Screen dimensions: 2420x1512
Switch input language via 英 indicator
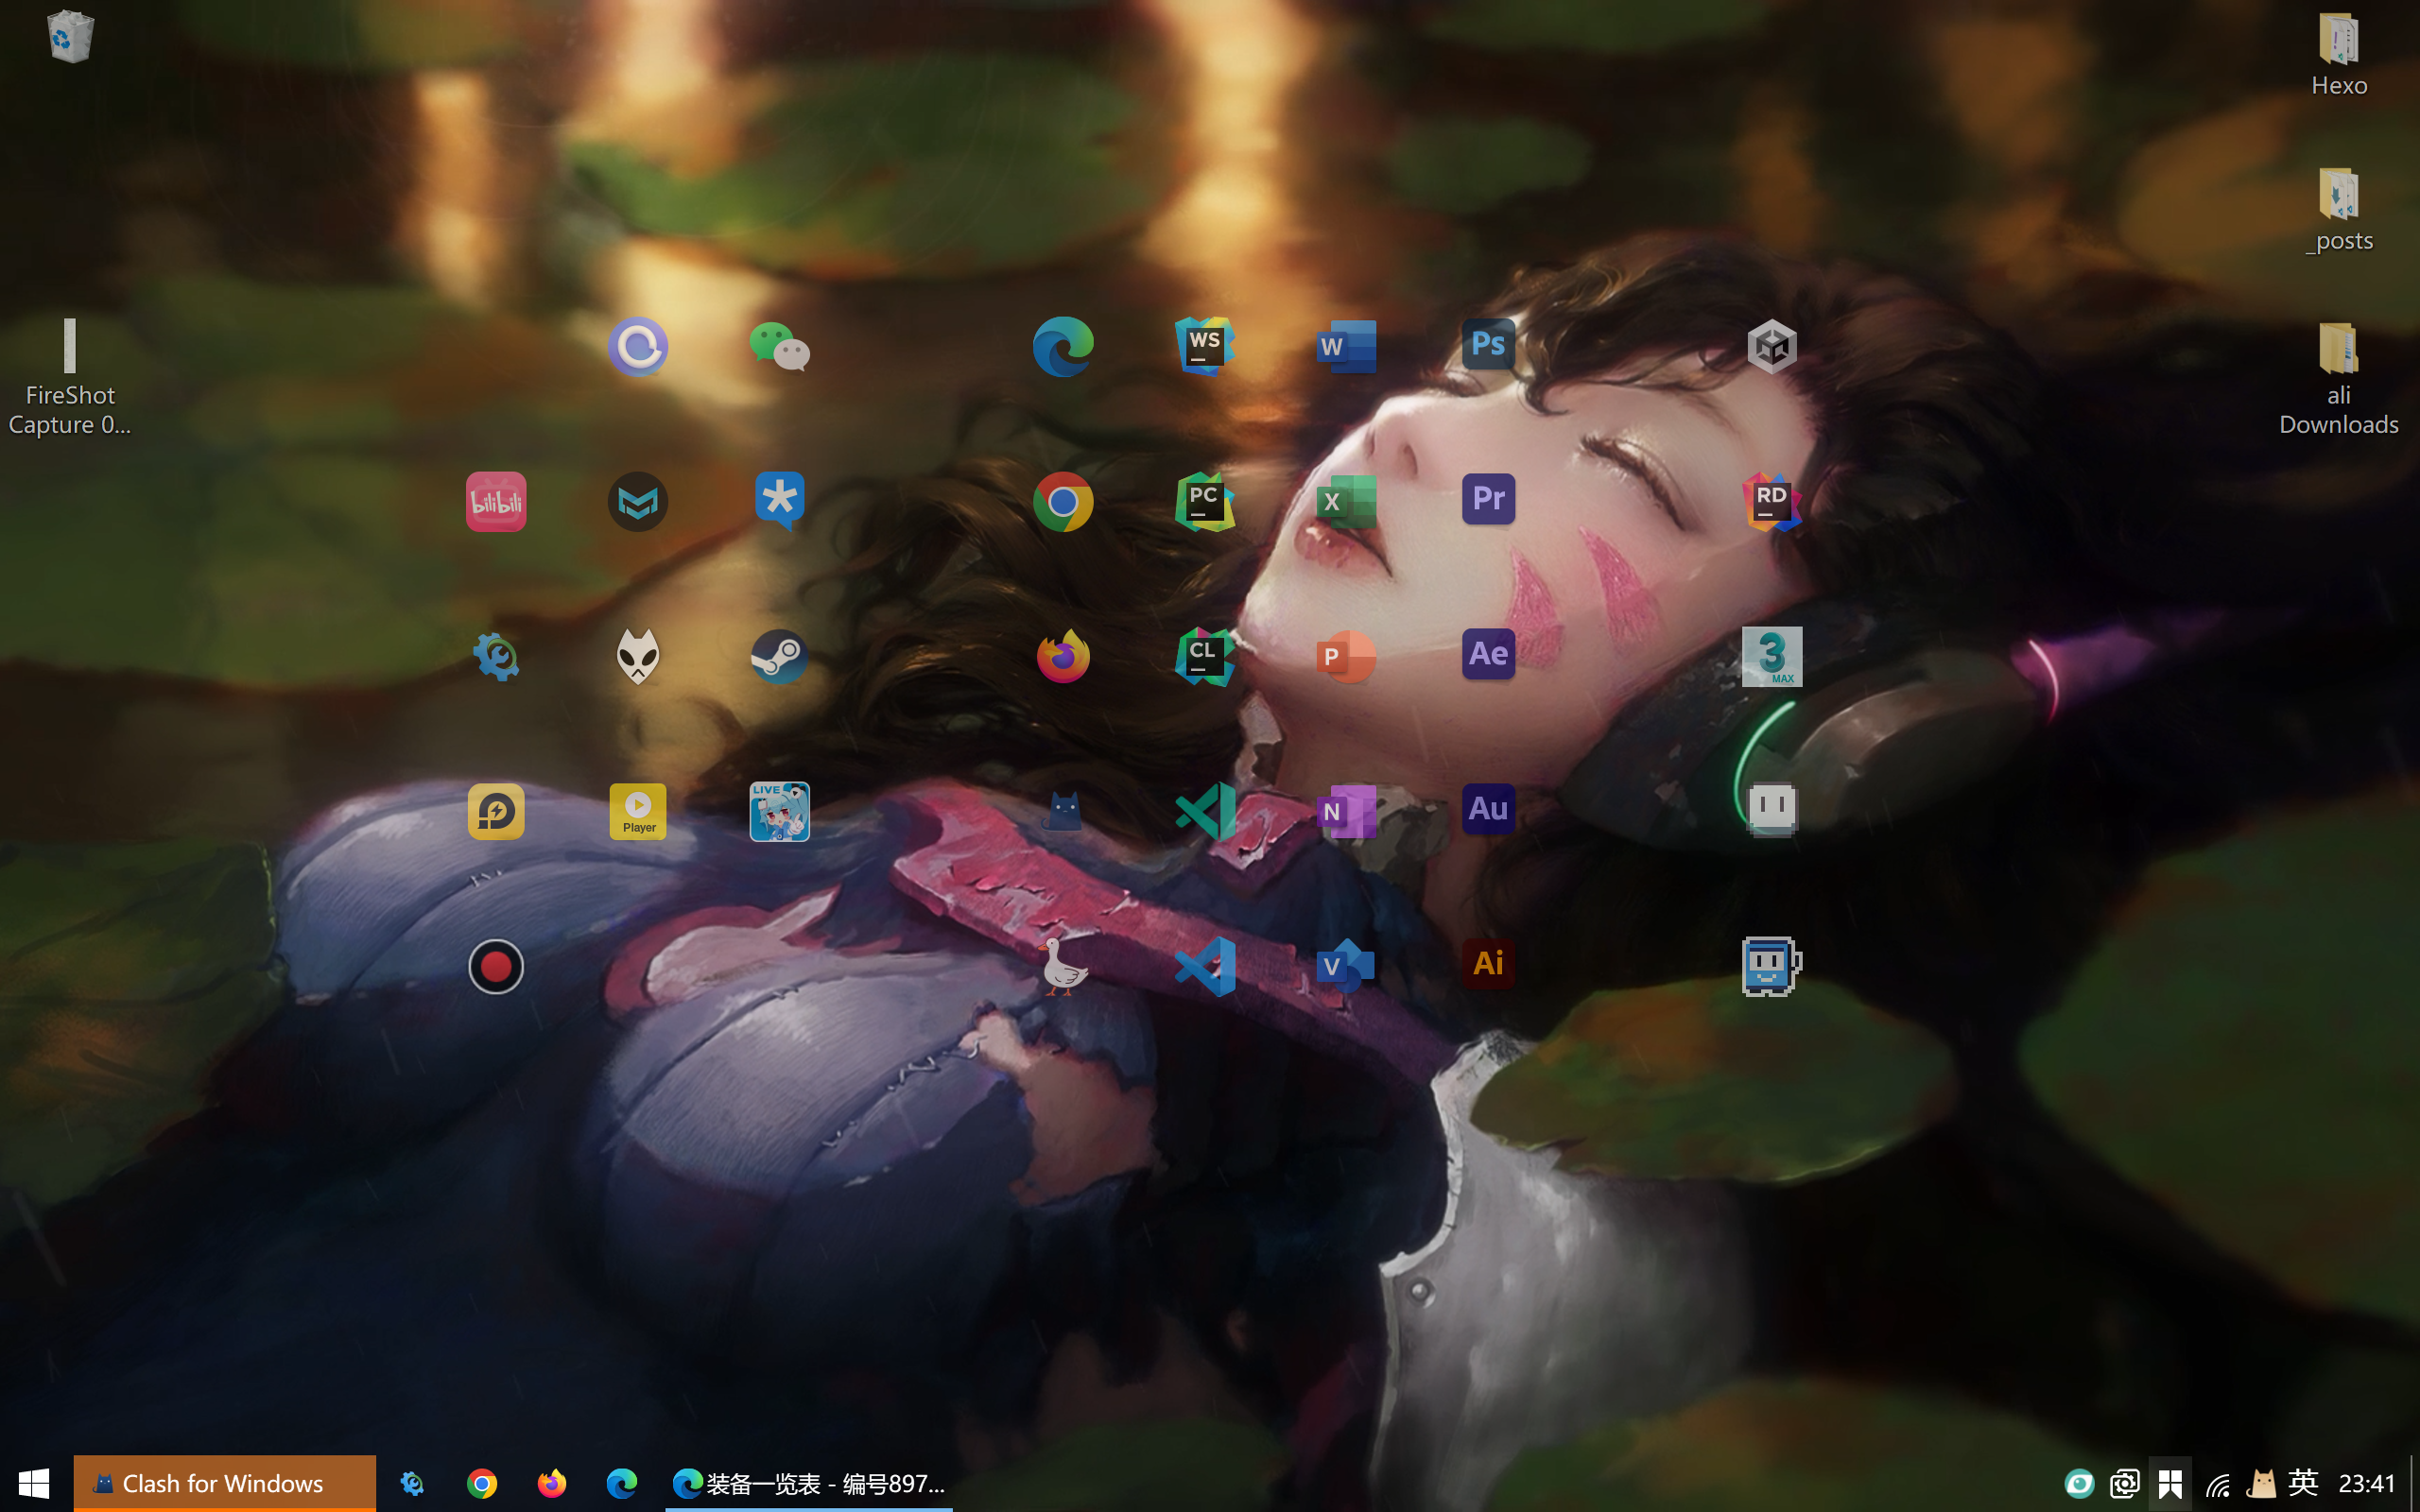[x=2303, y=1483]
